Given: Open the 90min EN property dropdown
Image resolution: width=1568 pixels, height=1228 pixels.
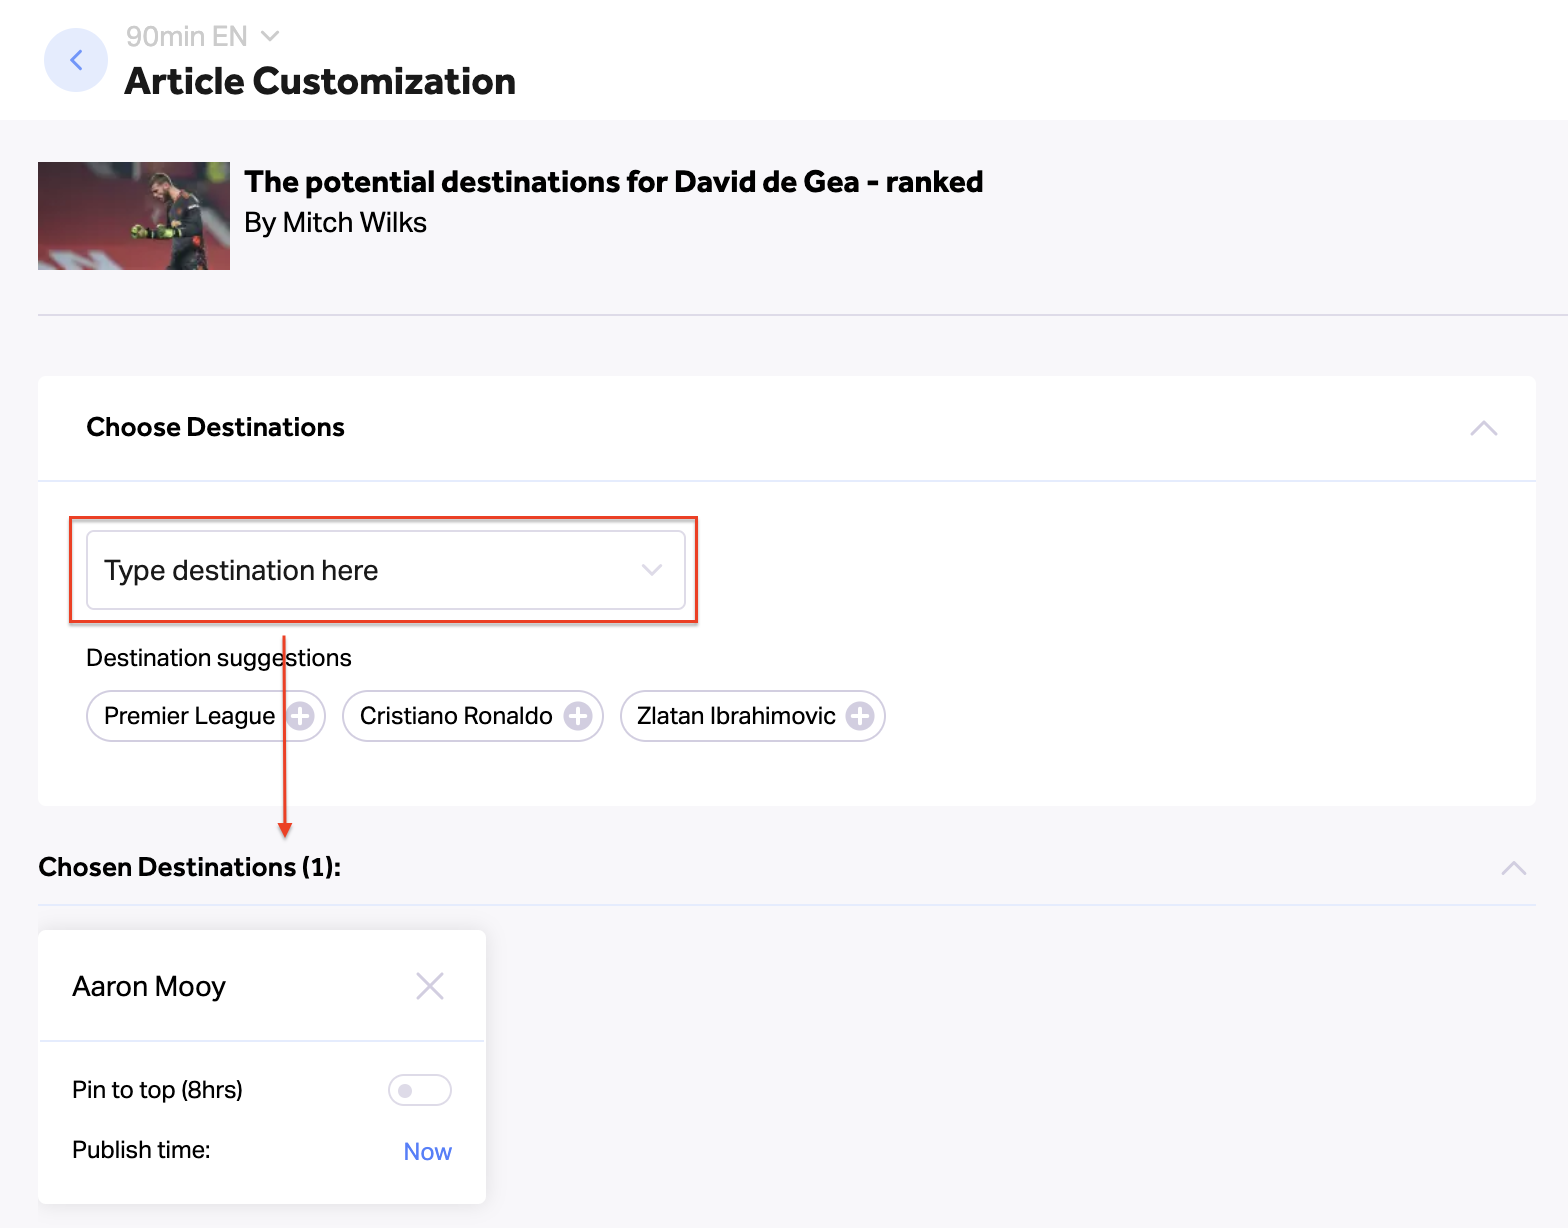Looking at the screenshot, I should pos(203,36).
